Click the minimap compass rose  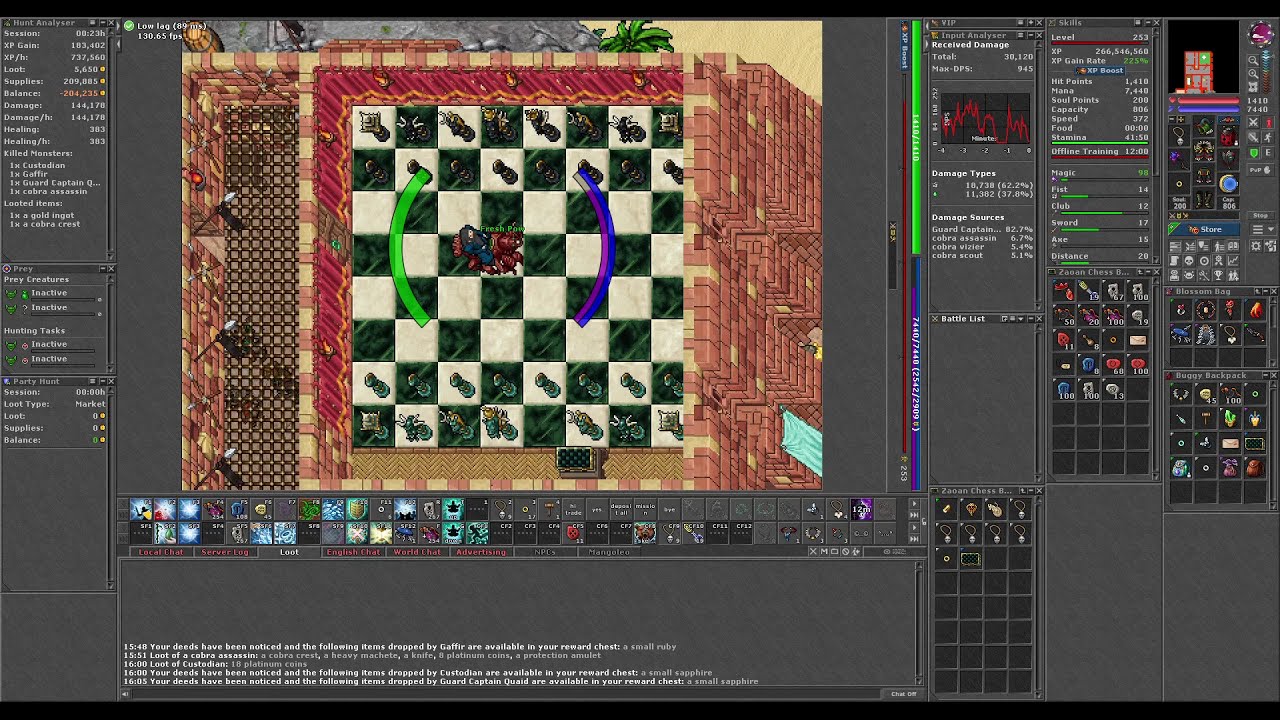(1260, 34)
